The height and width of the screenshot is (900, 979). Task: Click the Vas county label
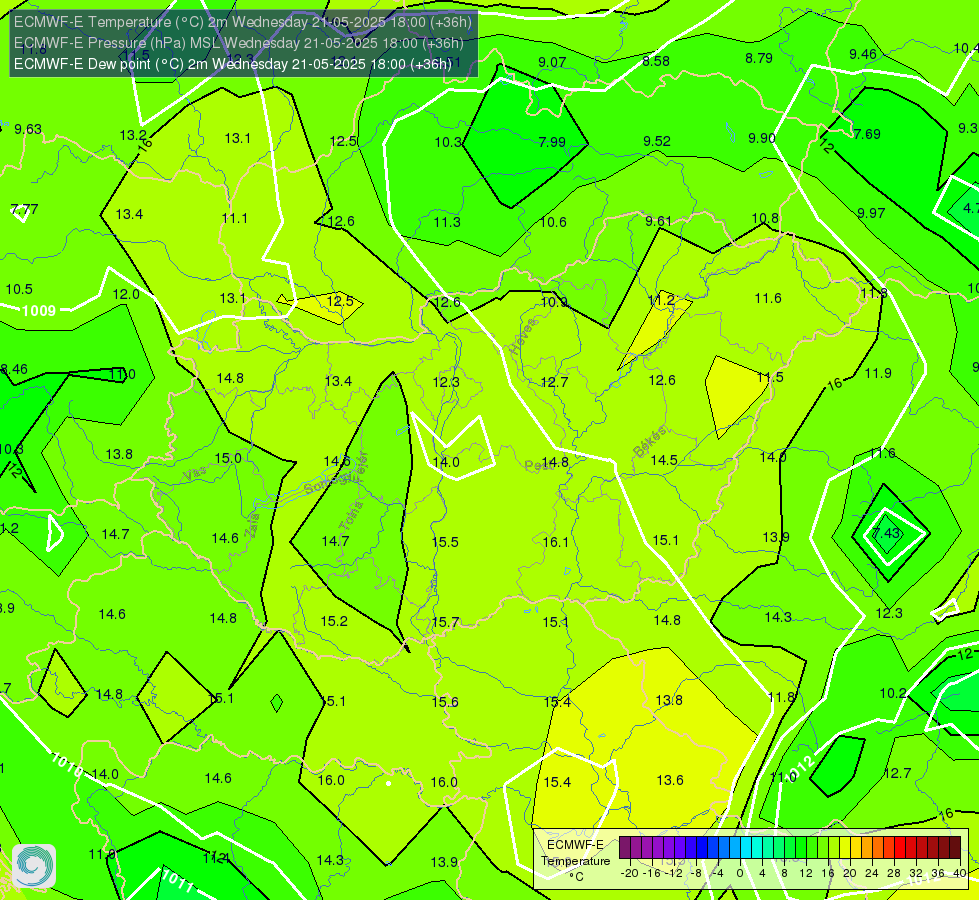[x=195, y=474]
